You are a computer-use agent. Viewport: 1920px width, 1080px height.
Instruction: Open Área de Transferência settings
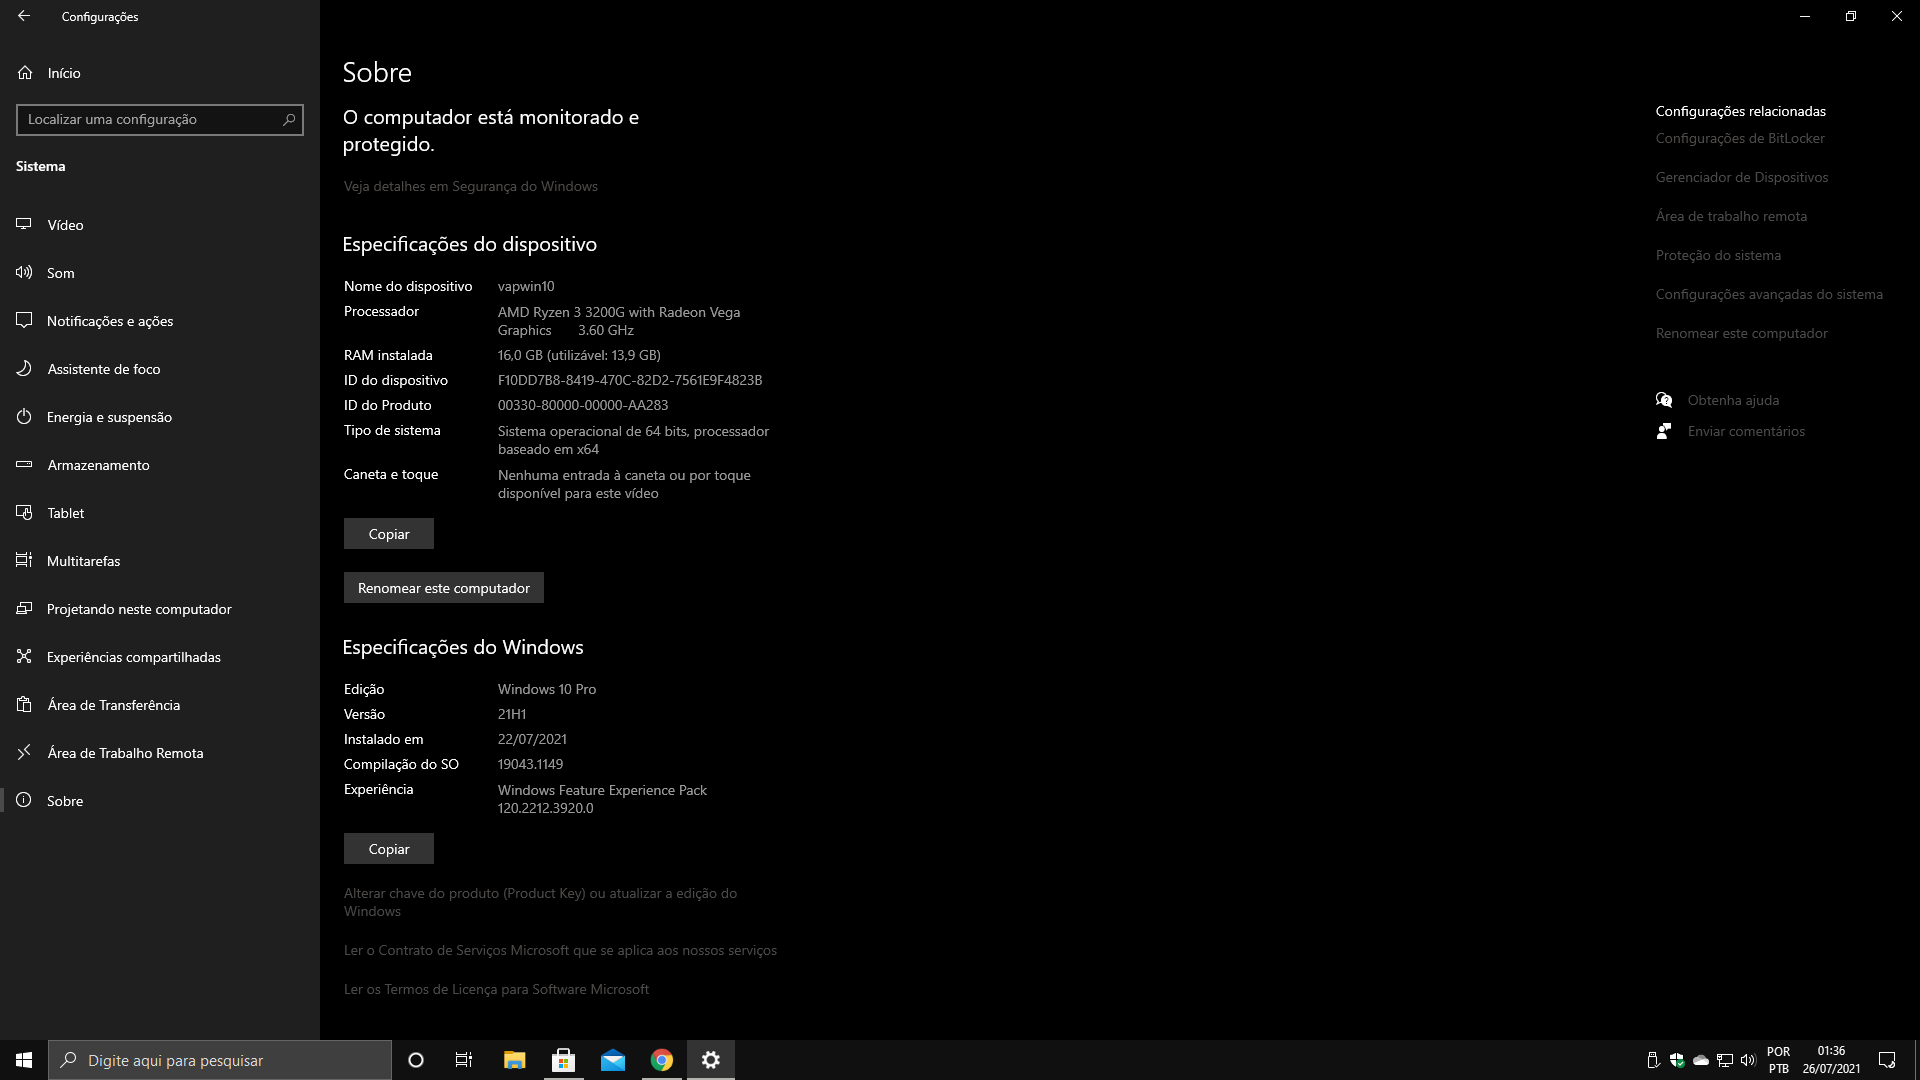[160, 705]
